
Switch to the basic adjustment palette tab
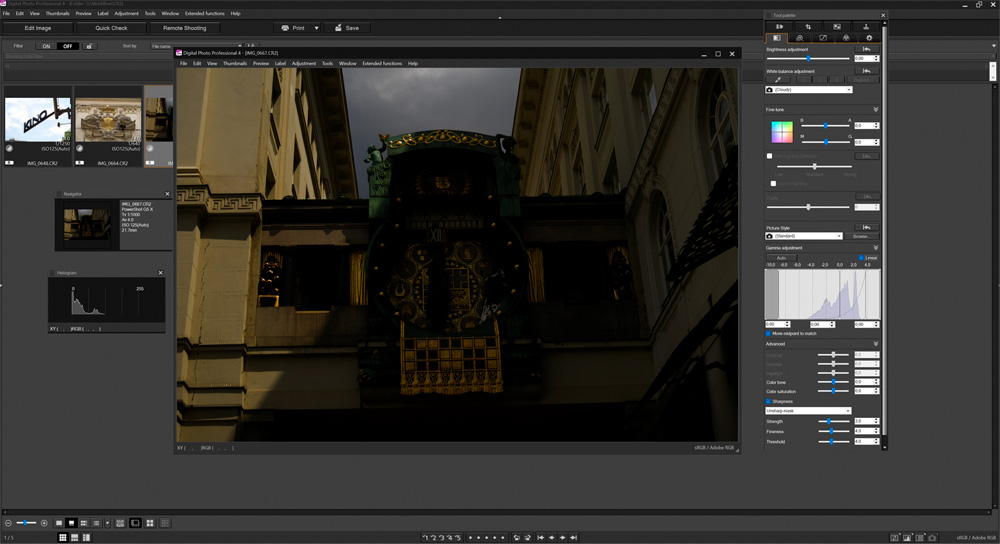(776, 38)
